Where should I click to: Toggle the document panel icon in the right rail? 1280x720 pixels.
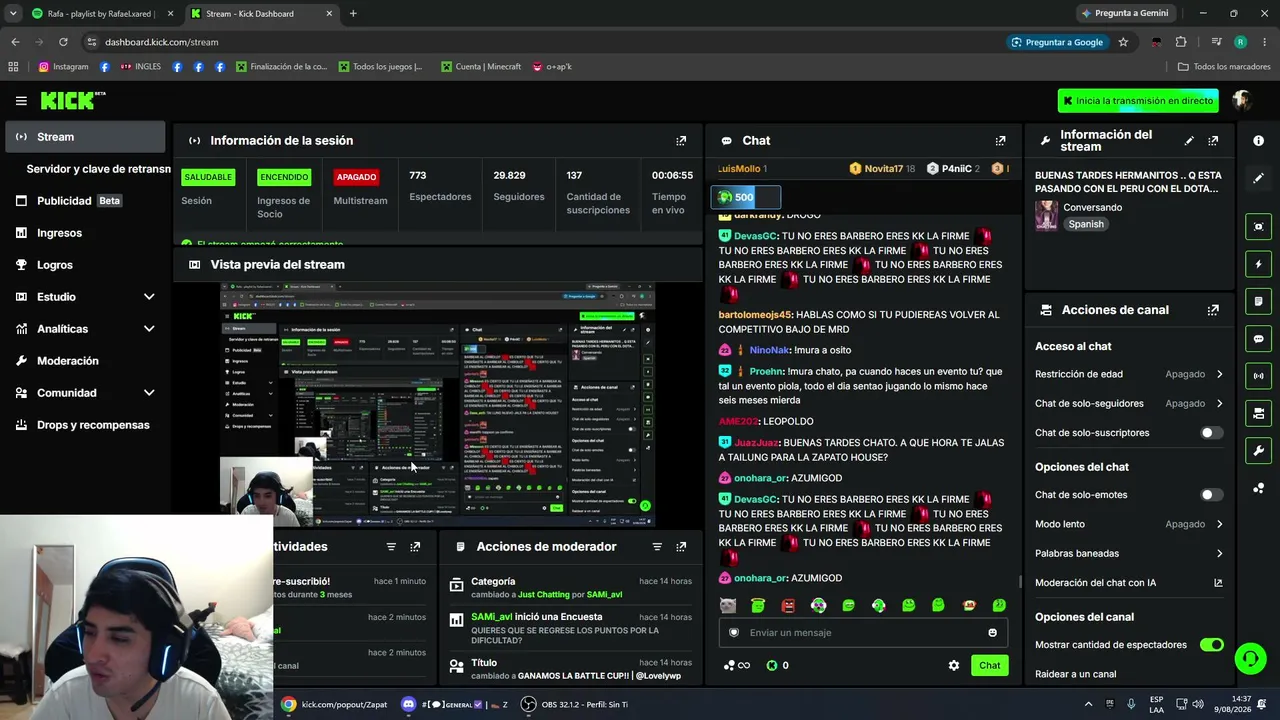tap(1258, 301)
